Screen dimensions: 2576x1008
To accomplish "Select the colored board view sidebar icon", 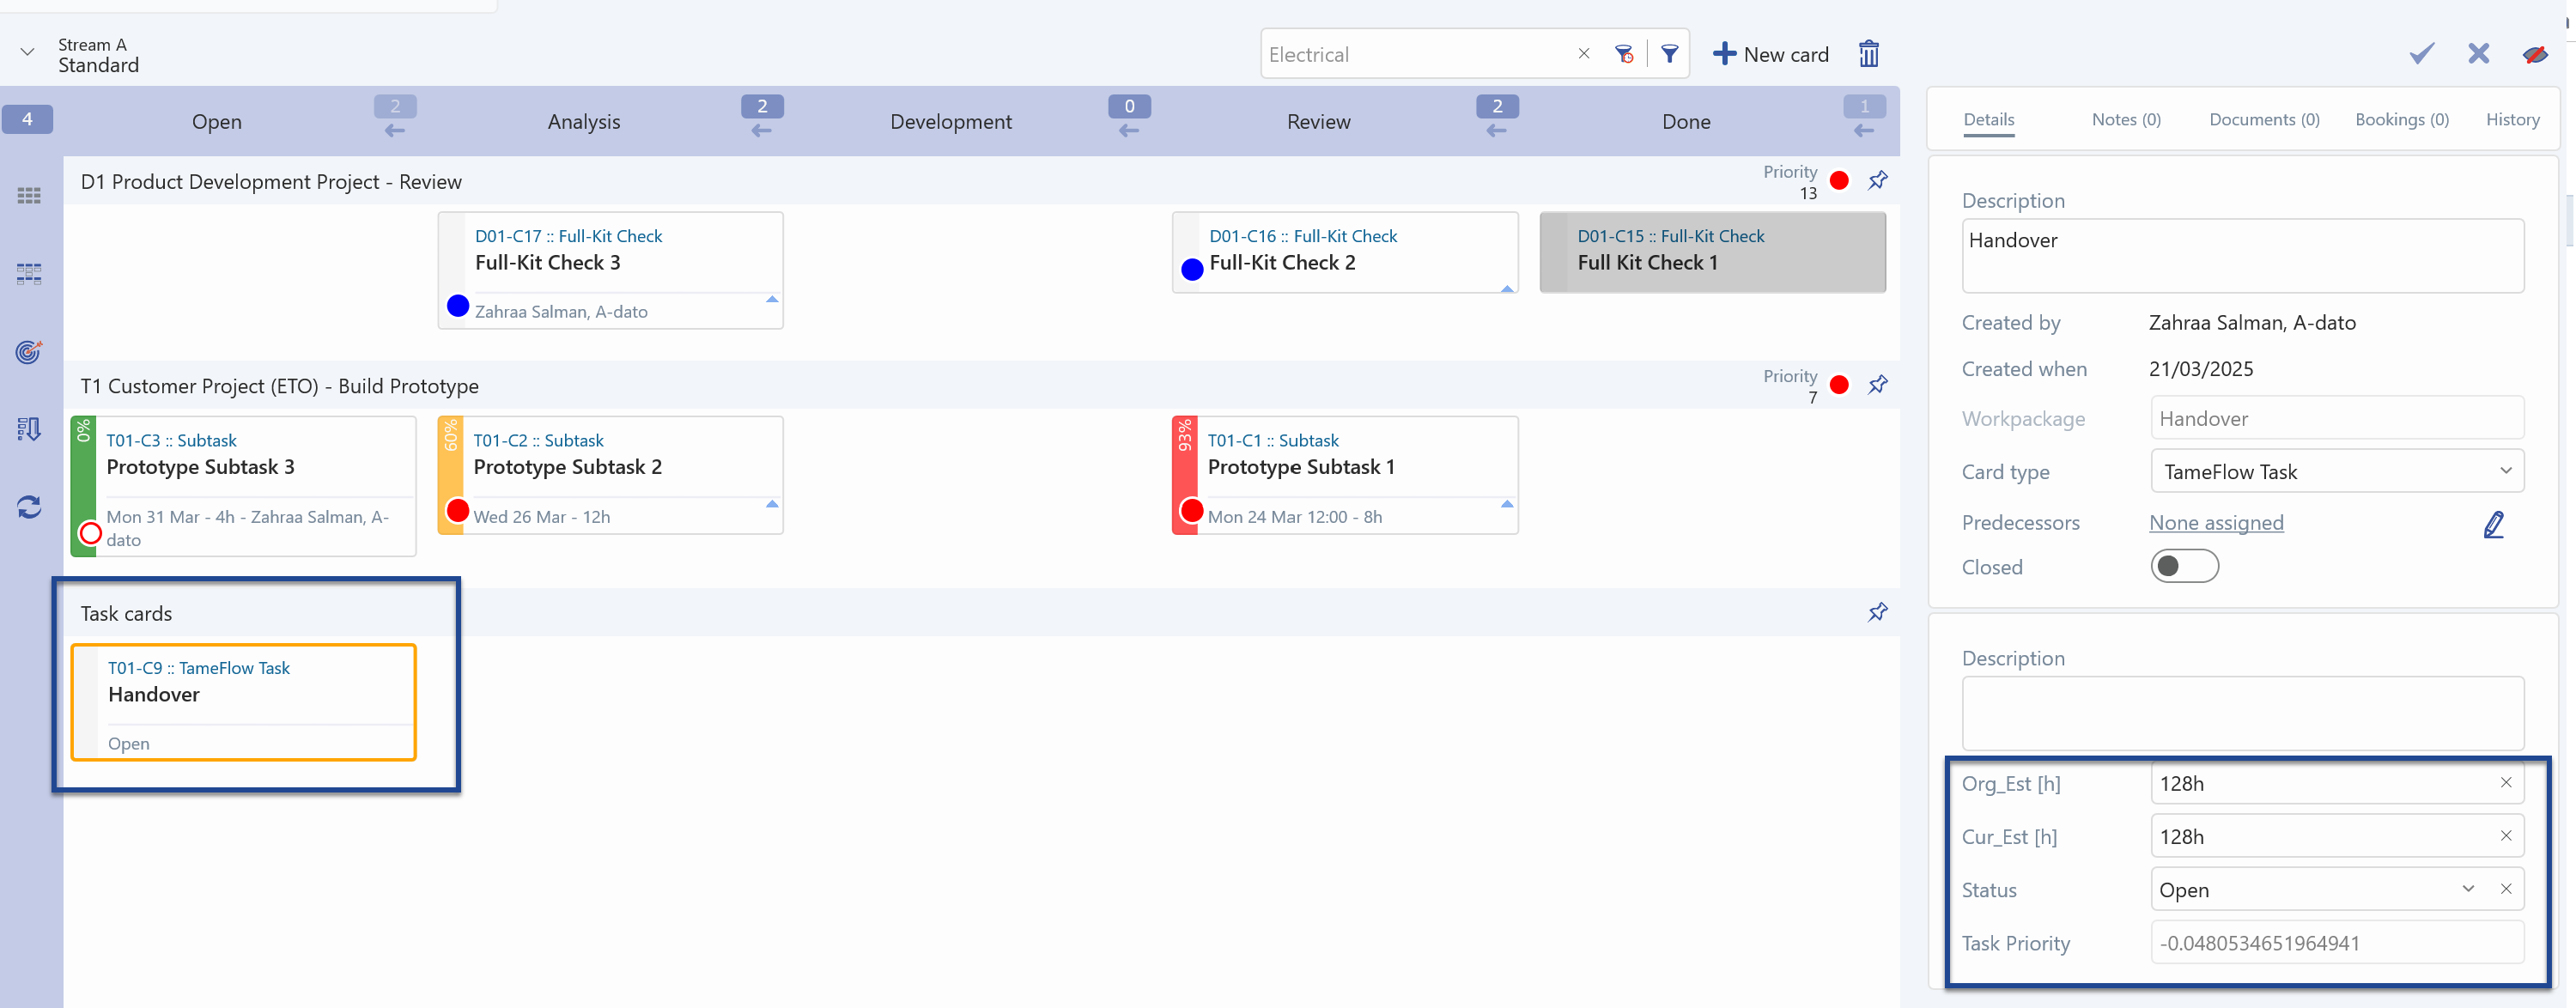I will pyautogui.click(x=29, y=274).
